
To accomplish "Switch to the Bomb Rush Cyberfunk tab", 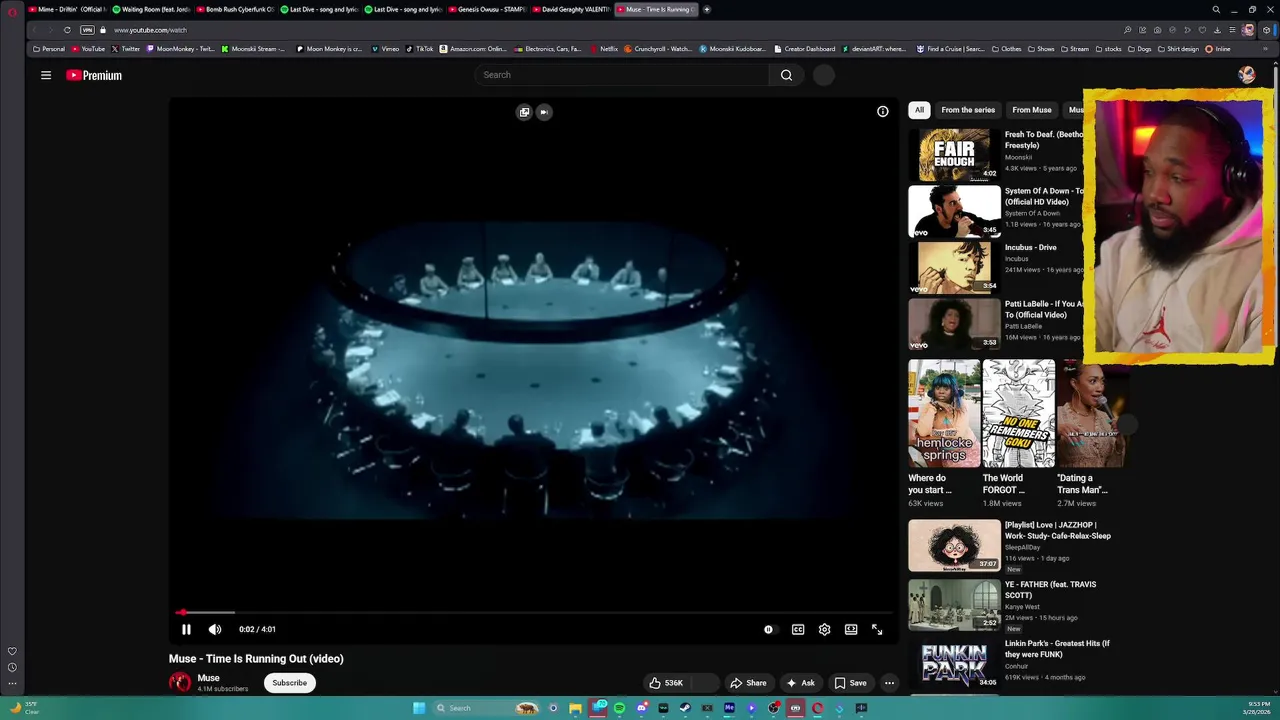I will [234, 9].
